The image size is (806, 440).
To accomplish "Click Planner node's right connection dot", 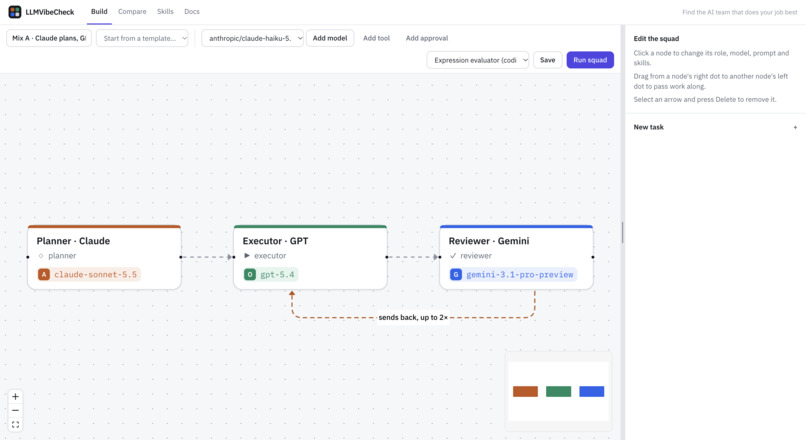I will coord(181,257).
